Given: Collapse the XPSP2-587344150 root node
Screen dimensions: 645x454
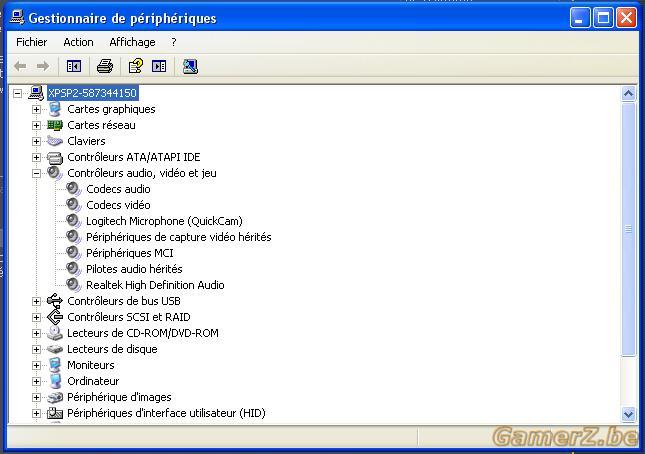Looking at the screenshot, I should pyautogui.click(x=17, y=93).
